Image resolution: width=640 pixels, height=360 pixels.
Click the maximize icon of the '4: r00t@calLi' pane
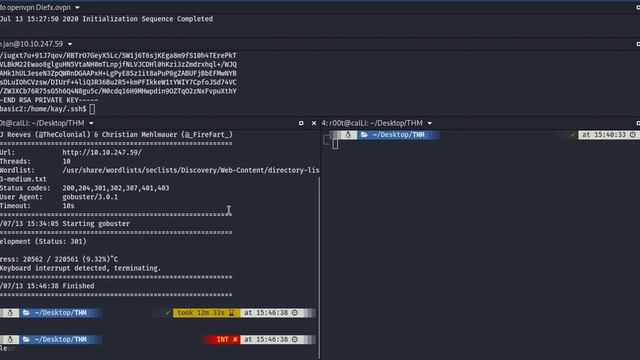click(x=638, y=123)
